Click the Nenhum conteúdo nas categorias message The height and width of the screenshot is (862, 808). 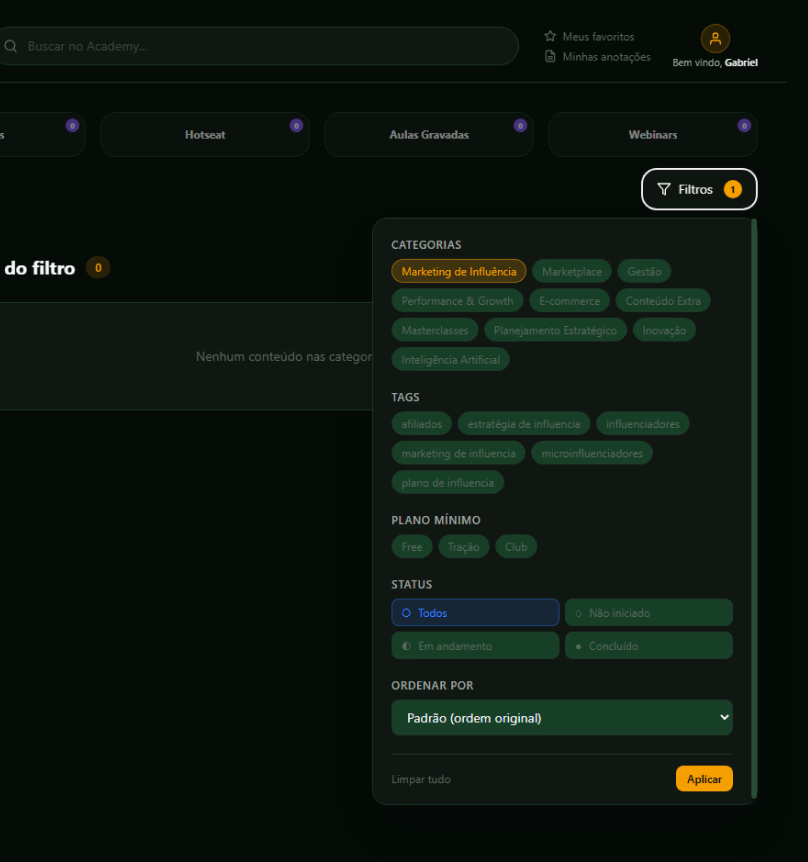coord(284,357)
